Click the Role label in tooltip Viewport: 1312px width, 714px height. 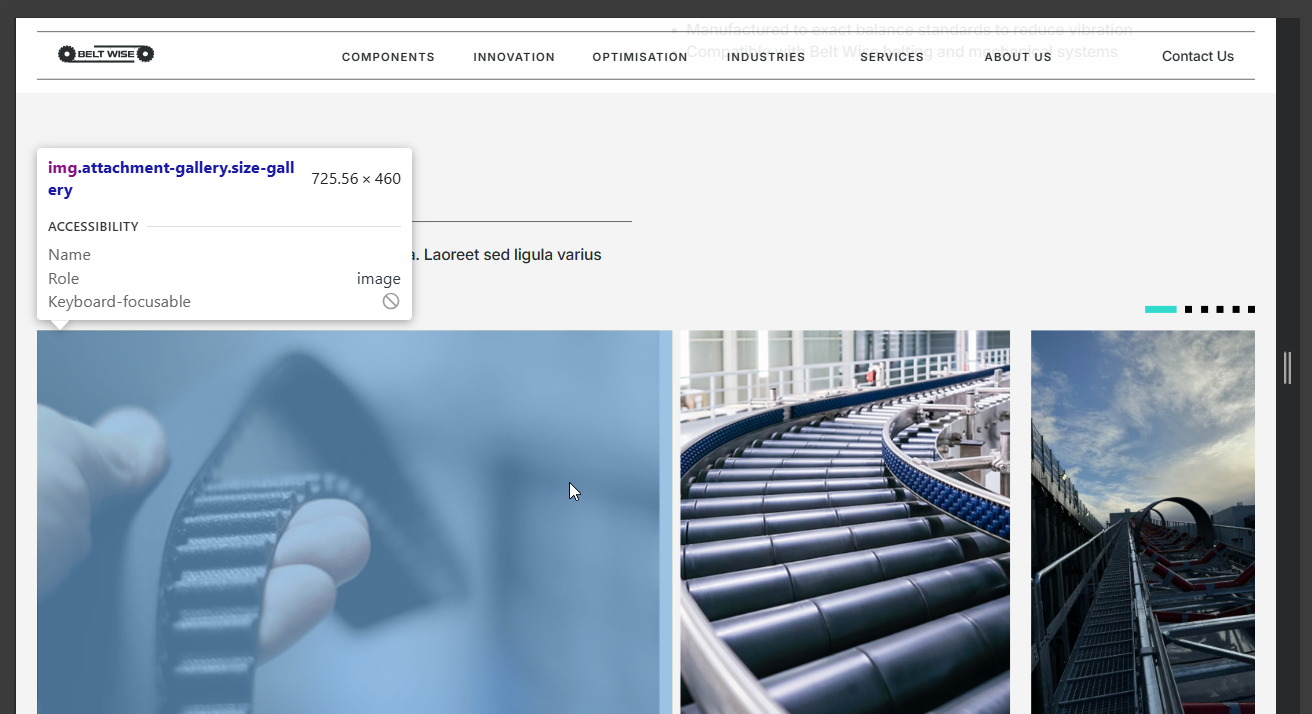coord(63,278)
